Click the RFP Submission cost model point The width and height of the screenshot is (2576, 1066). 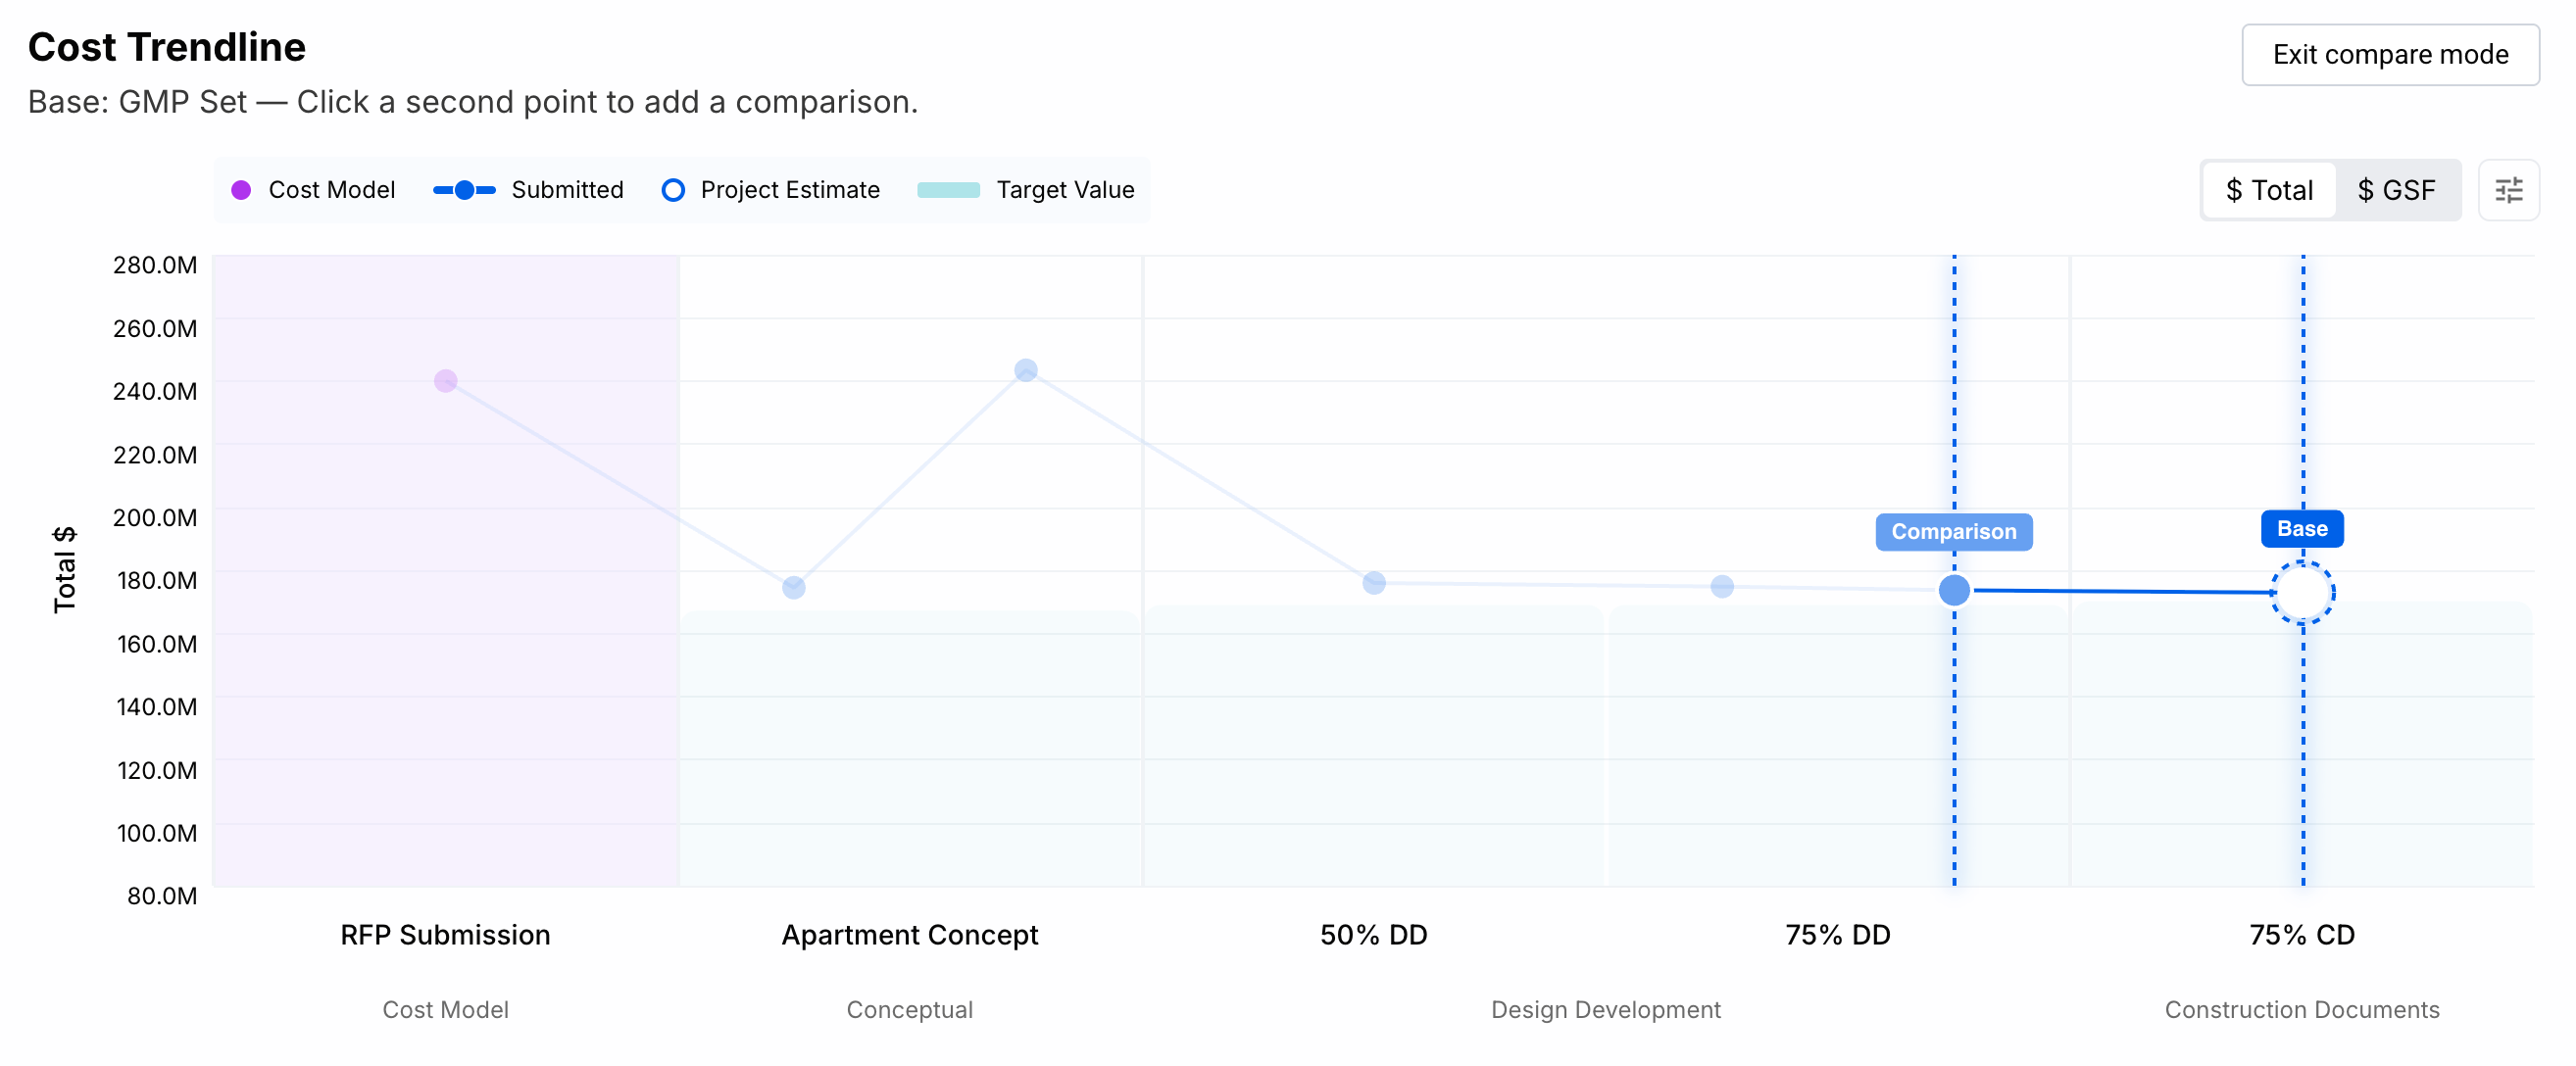445,380
